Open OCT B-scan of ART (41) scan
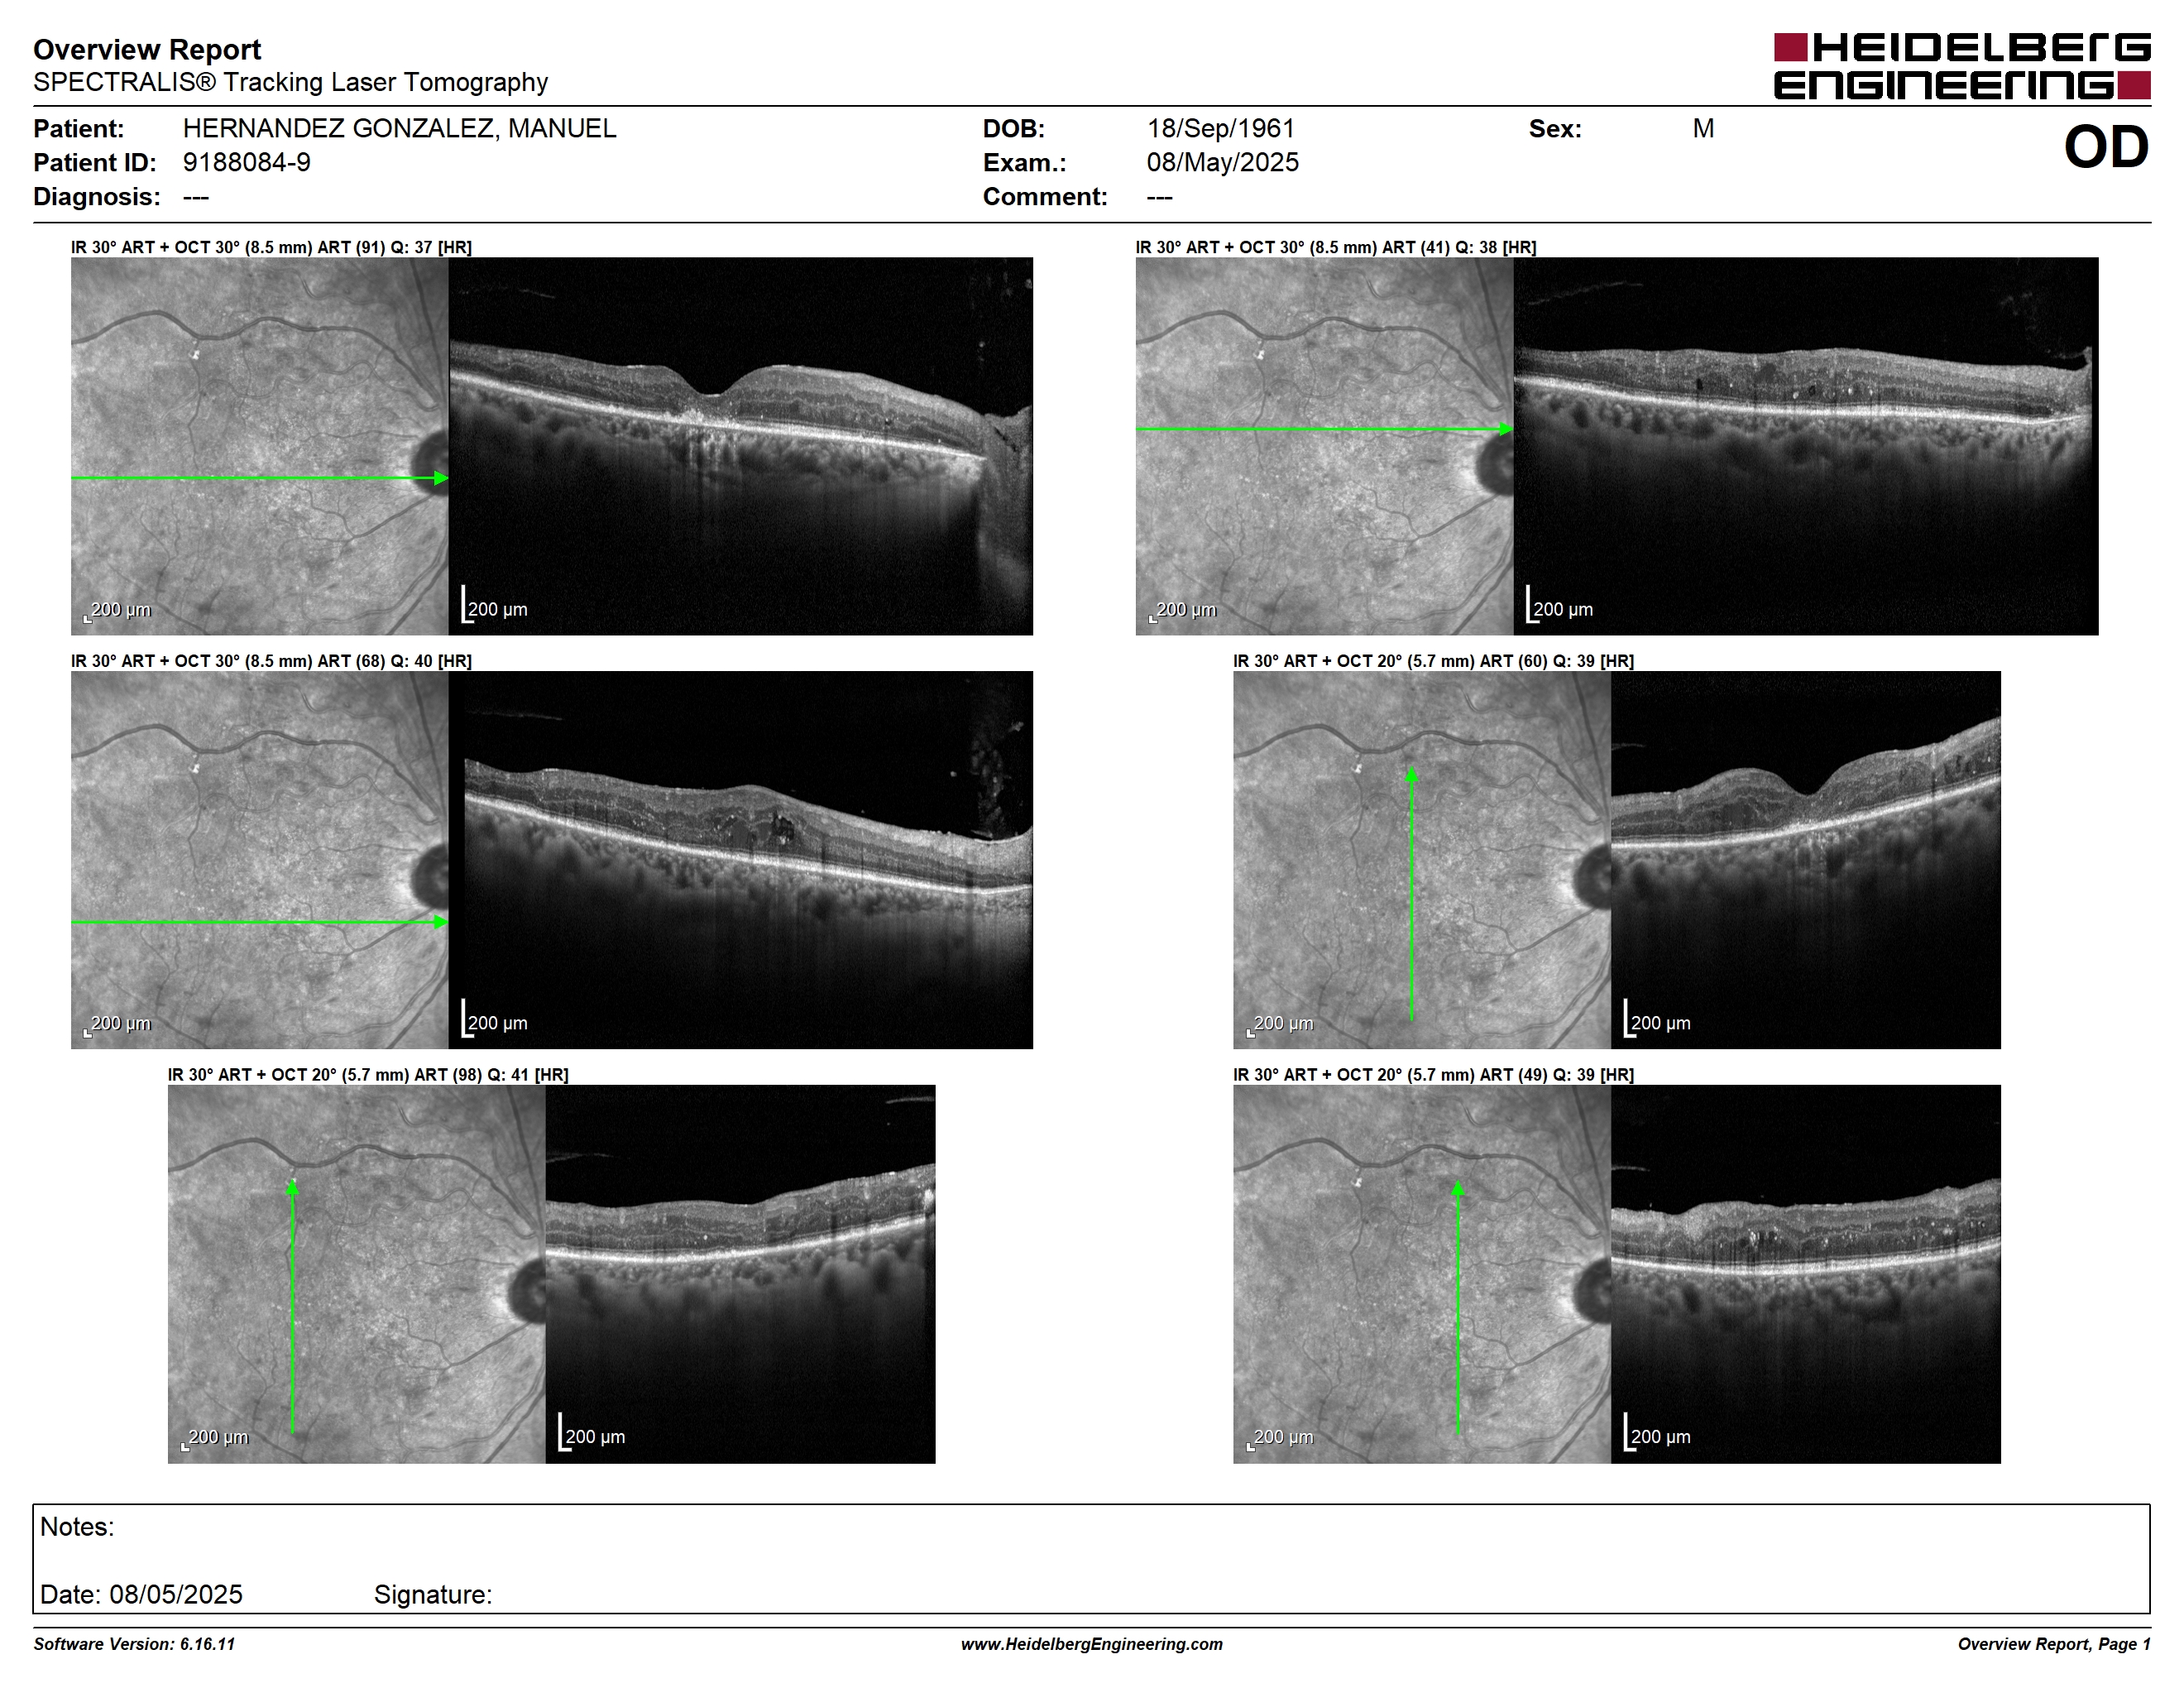This screenshot has width=2184, height=1688. (1806, 446)
